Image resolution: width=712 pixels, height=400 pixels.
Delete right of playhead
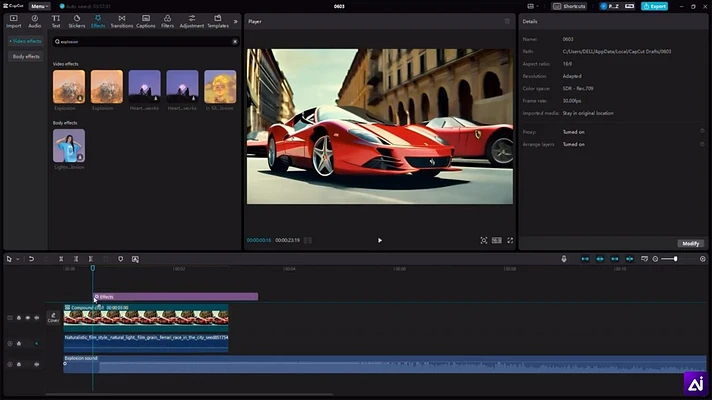click(91, 259)
